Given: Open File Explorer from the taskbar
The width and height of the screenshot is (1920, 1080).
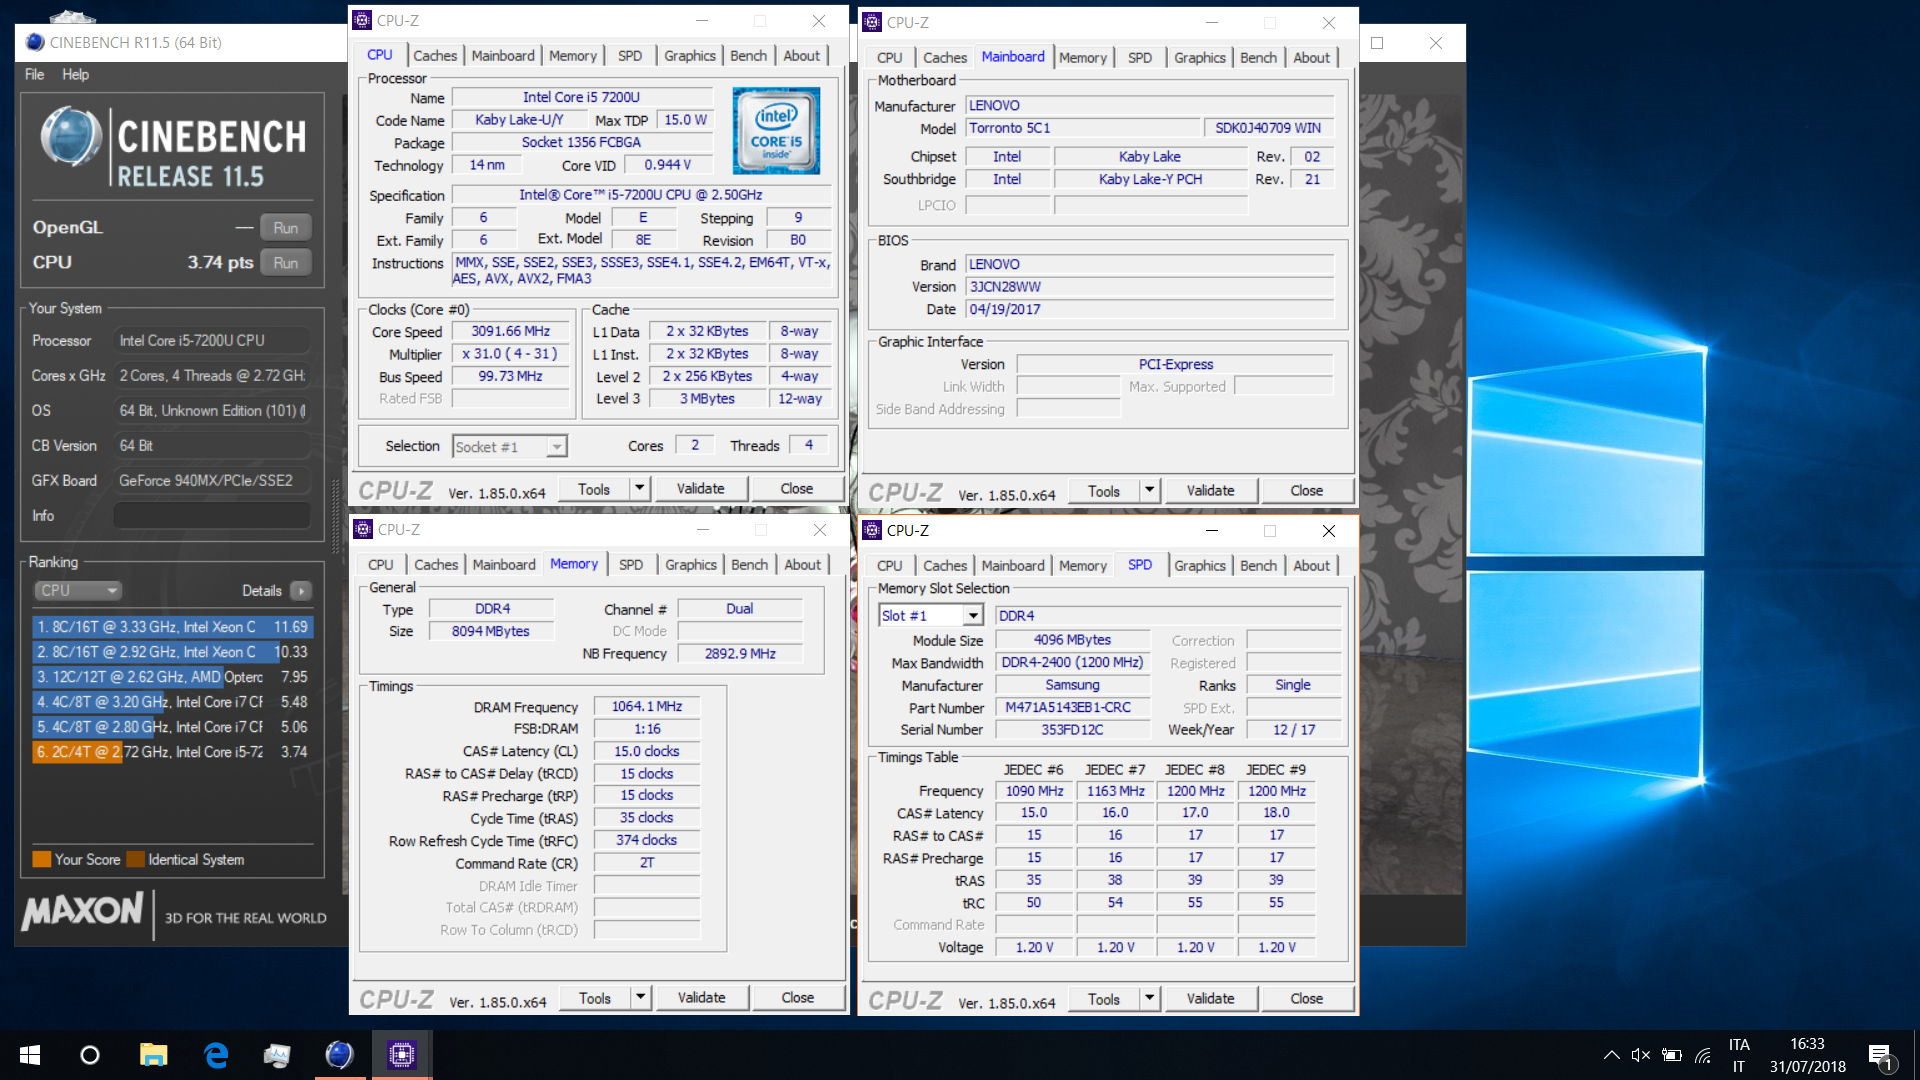Looking at the screenshot, I should tap(153, 1055).
